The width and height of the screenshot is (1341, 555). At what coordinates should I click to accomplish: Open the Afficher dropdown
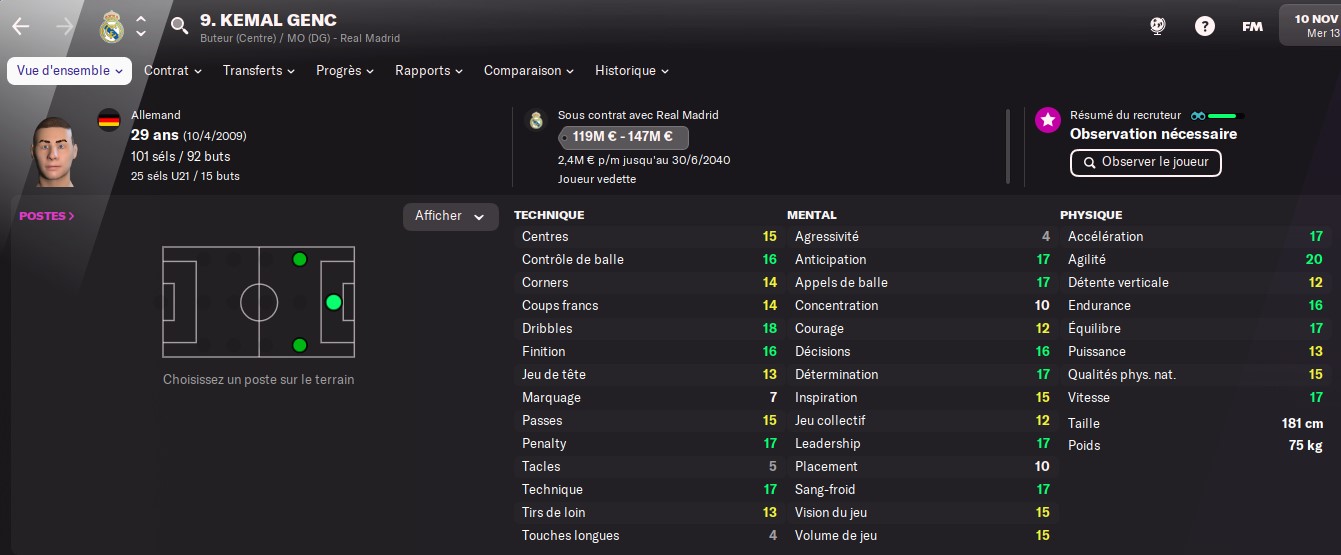point(450,216)
